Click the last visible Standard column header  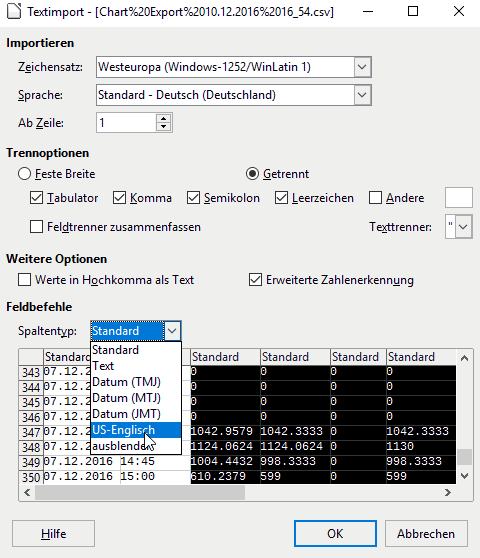point(421,357)
